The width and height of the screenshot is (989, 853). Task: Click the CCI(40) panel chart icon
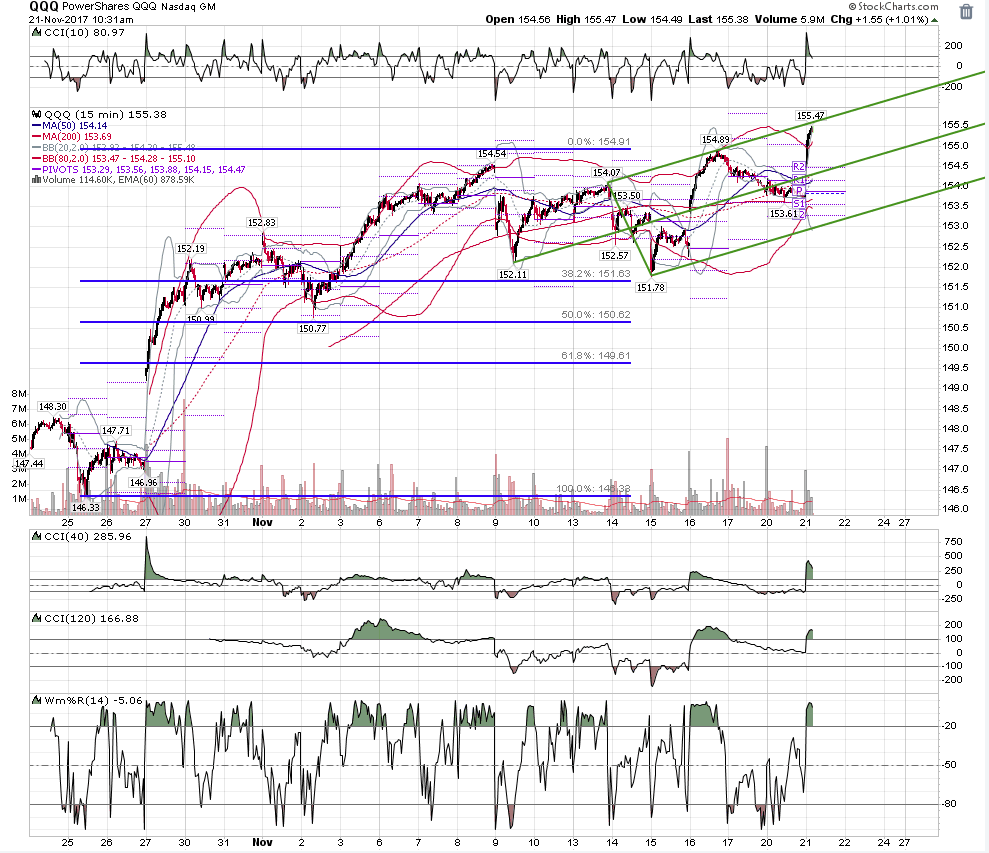pos(37,536)
